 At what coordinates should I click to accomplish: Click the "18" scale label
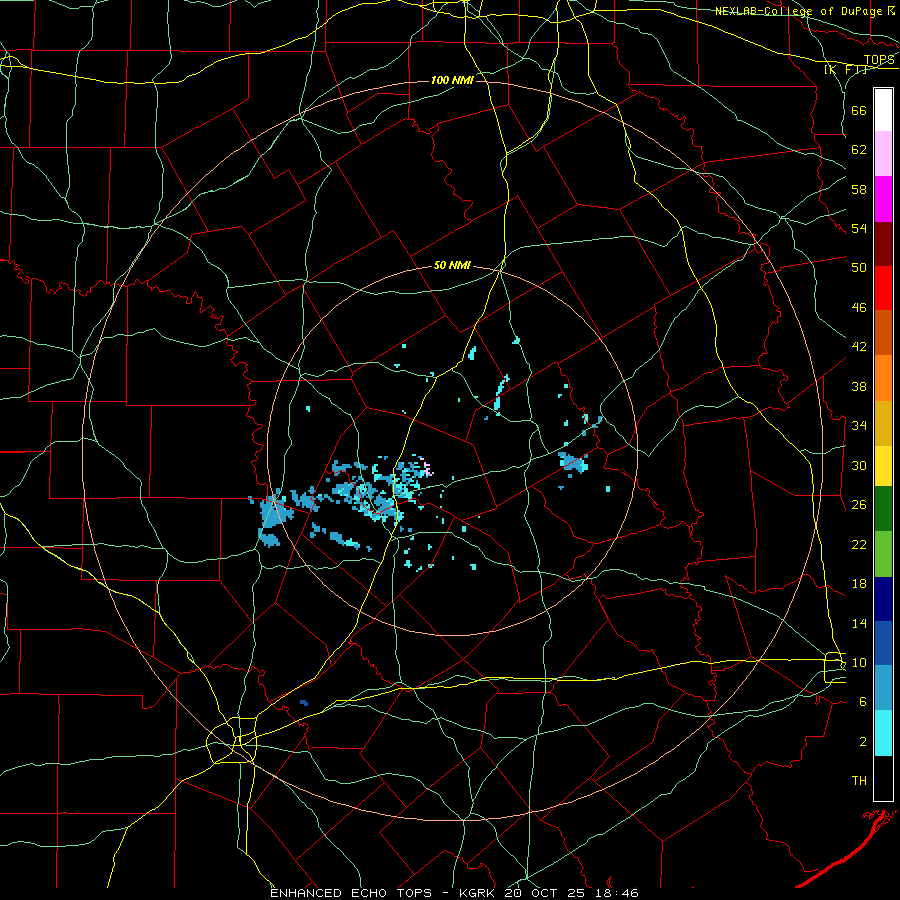859,584
